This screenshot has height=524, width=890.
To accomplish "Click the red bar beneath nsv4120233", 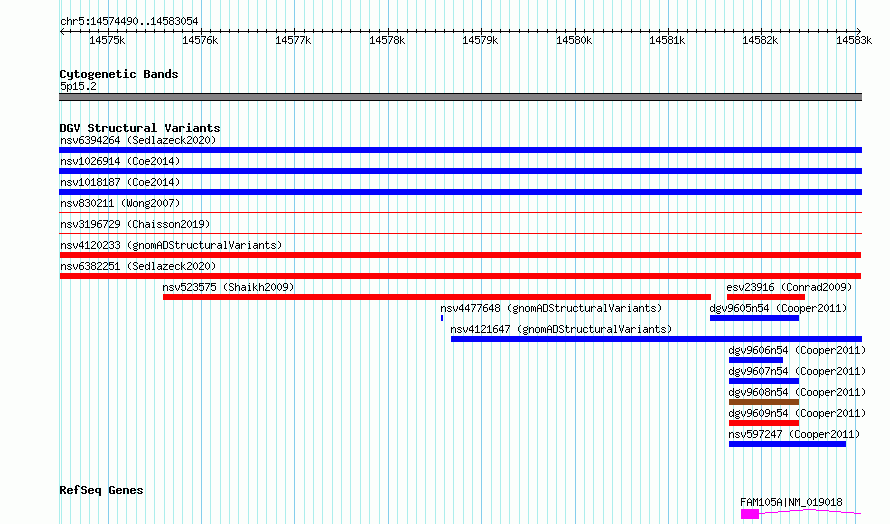I will tap(460, 255).
